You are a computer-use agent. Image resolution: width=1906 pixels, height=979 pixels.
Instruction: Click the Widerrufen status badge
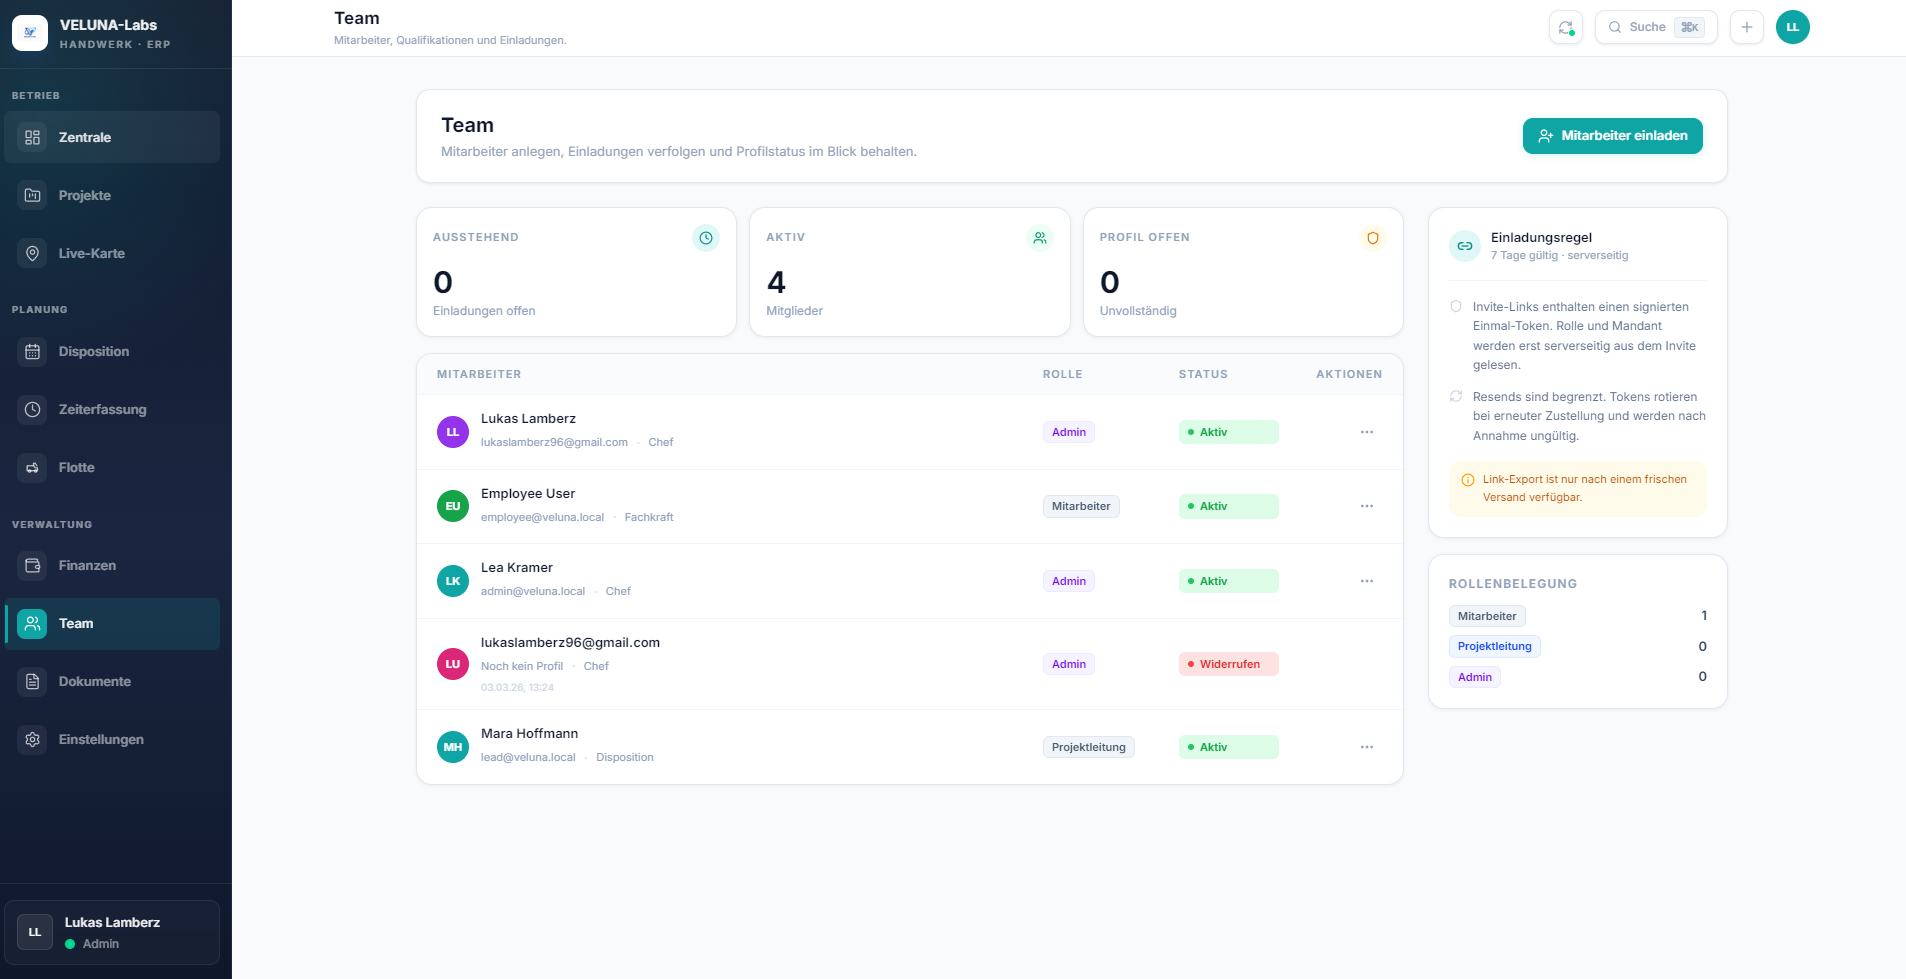[x=1228, y=663]
